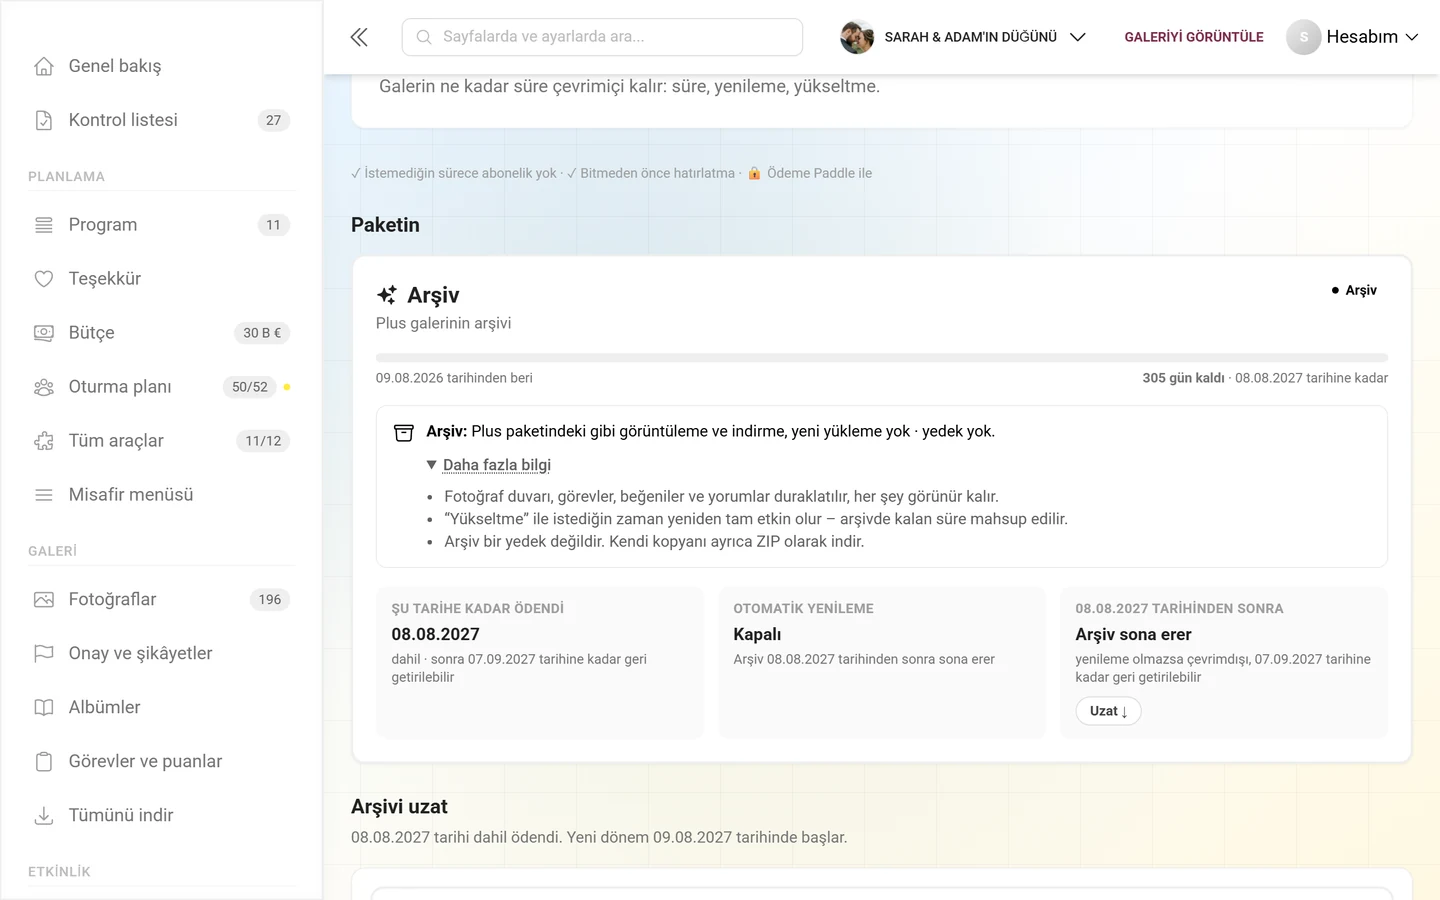Click the Arşivi uzat heading
The width and height of the screenshot is (1440, 900).
399,807
